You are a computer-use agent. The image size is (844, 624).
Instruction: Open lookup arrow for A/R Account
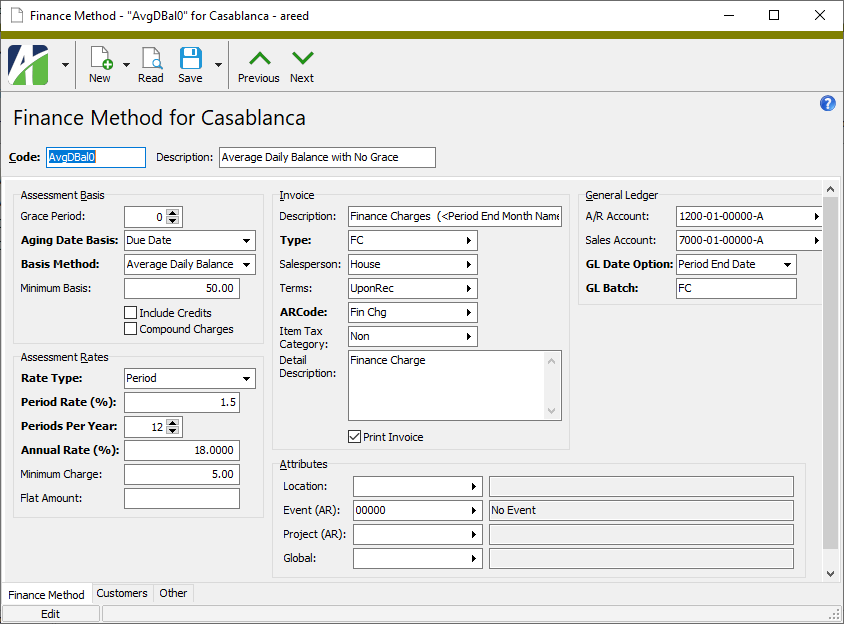point(816,216)
